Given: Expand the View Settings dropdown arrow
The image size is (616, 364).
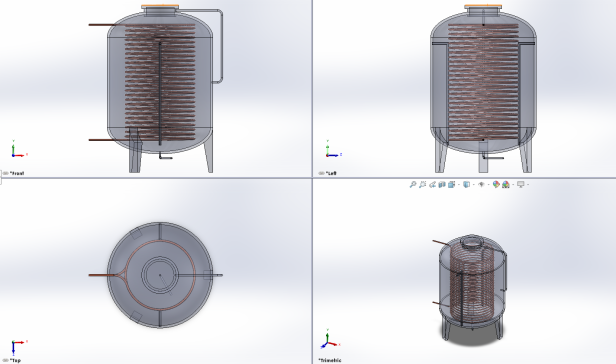Looking at the screenshot, I should [x=528, y=185].
